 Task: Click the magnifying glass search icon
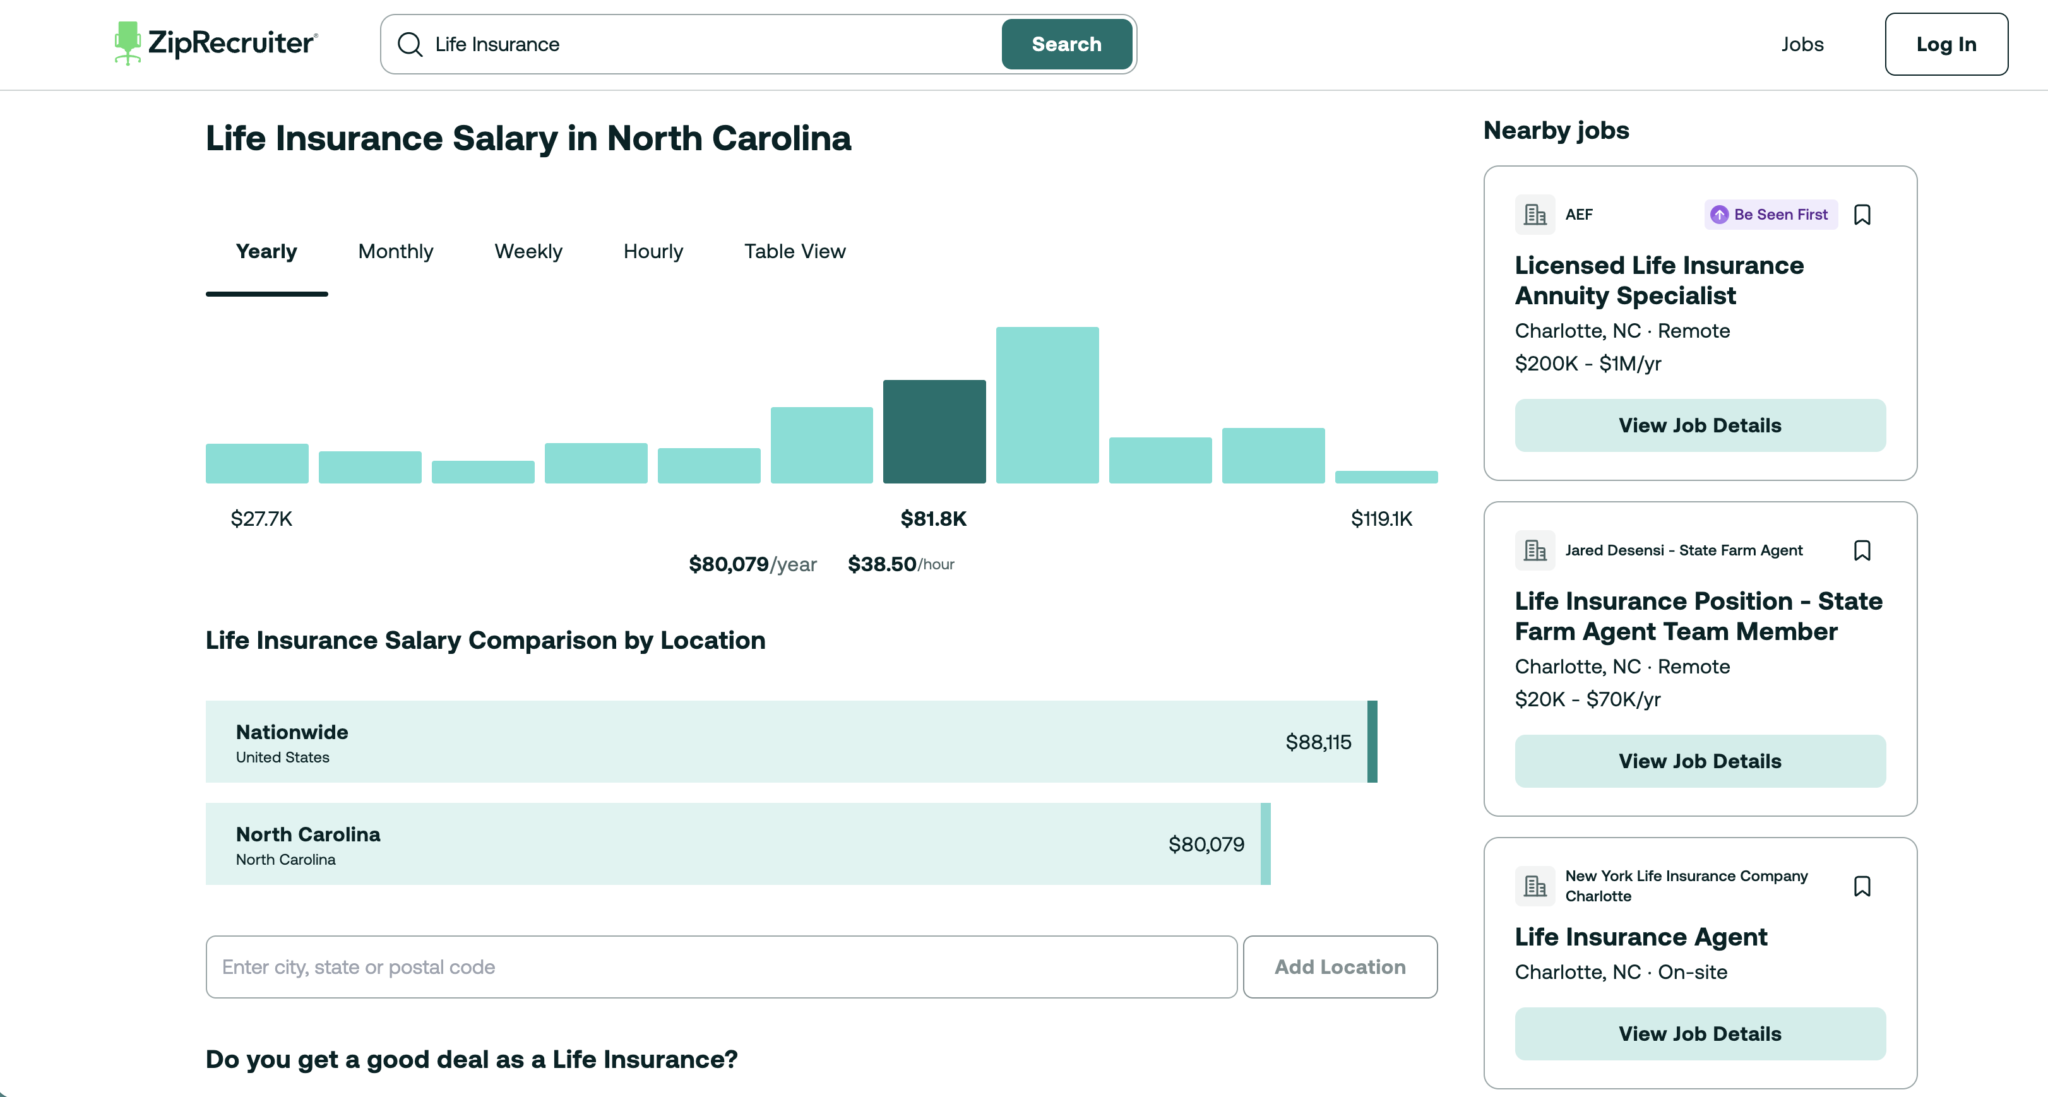point(410,44)
